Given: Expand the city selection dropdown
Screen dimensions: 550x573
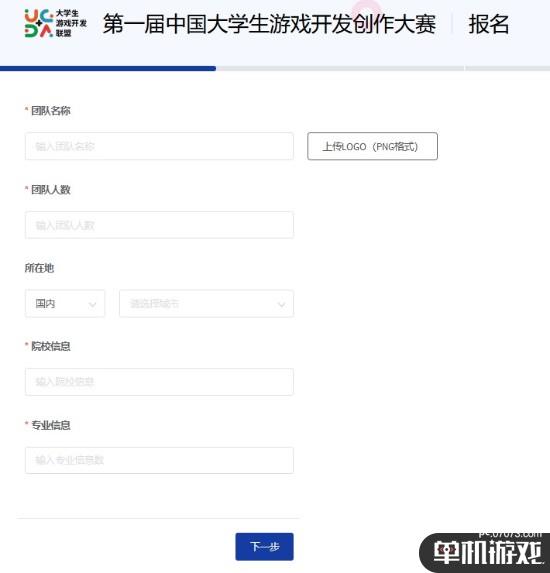Looking at the screenshot, I should pos(206,304).
